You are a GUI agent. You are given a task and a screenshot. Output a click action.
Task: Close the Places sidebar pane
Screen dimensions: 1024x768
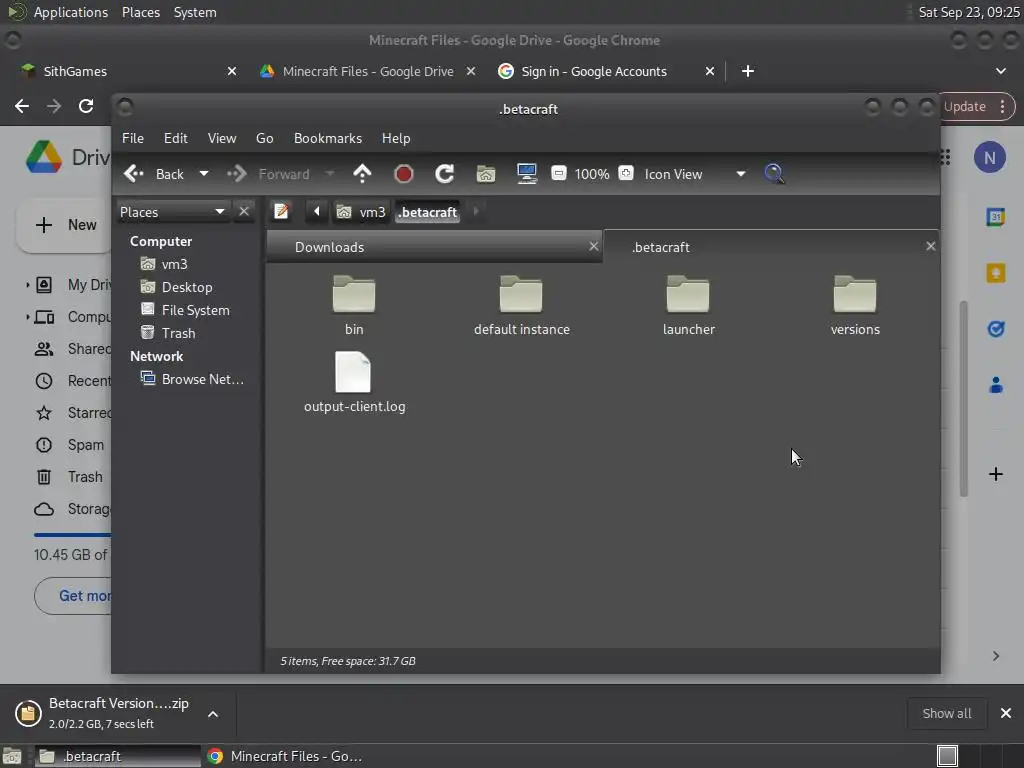244,212
